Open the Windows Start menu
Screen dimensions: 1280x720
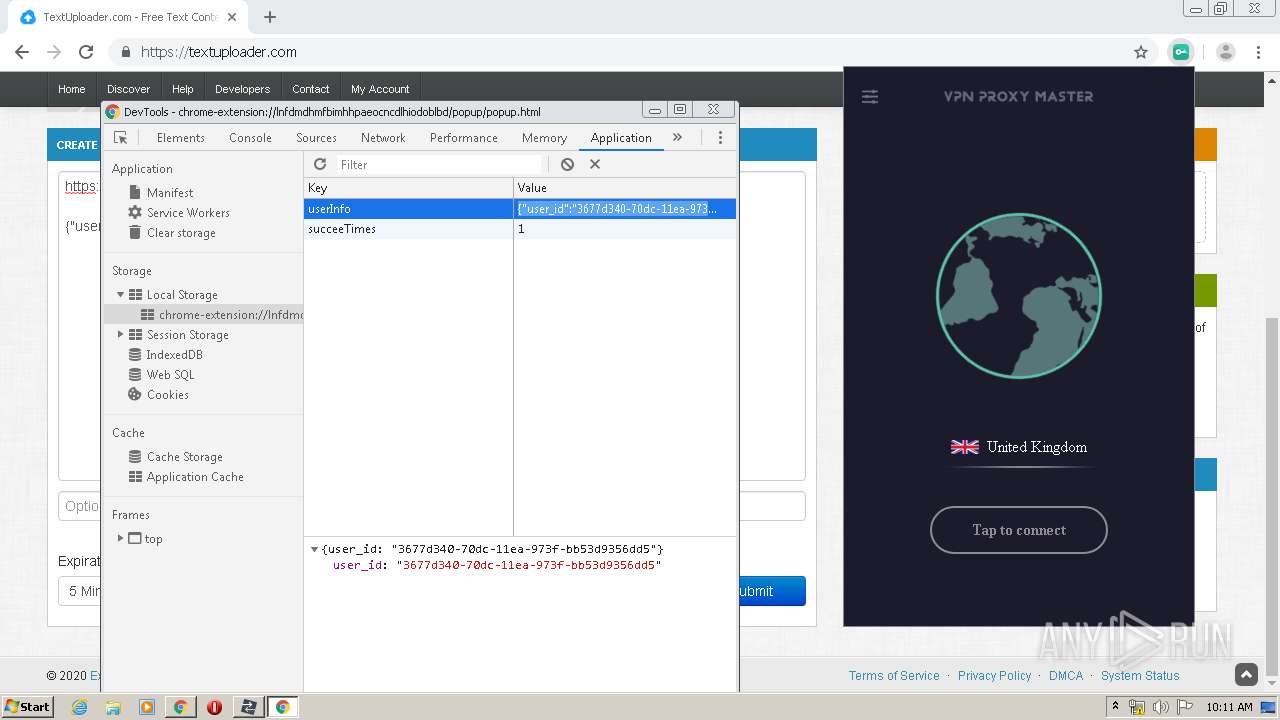tap(27, 706)
